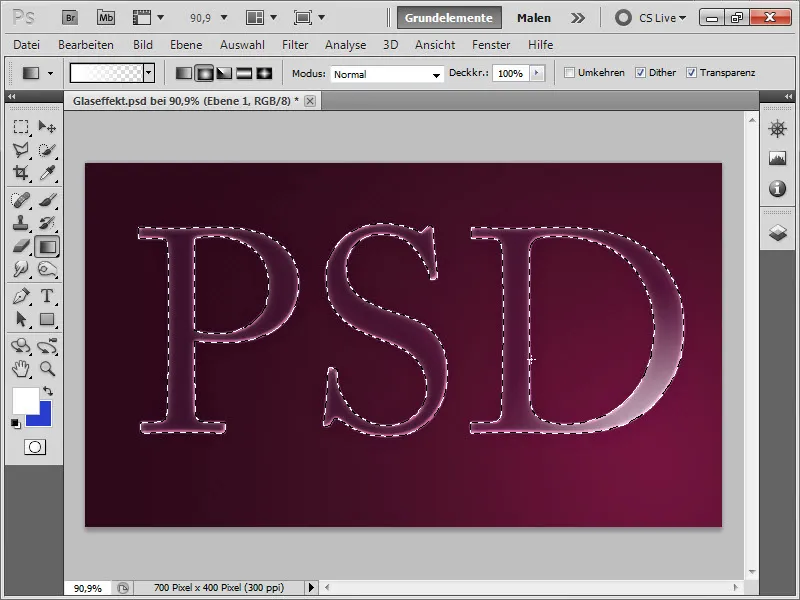This screenshot has height=600, width=800.
Task: Select the Rectangular Marquee tool
Action: point(21,127)
